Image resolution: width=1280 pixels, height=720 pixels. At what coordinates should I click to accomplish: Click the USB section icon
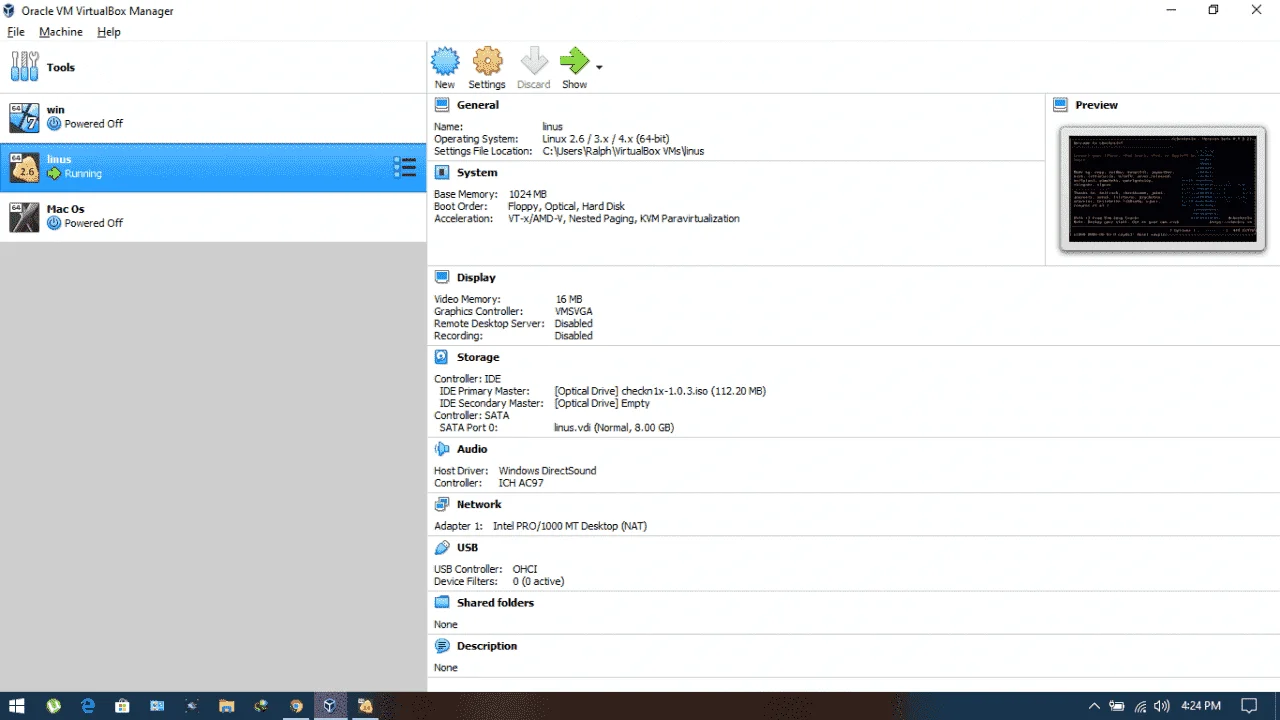442,548
